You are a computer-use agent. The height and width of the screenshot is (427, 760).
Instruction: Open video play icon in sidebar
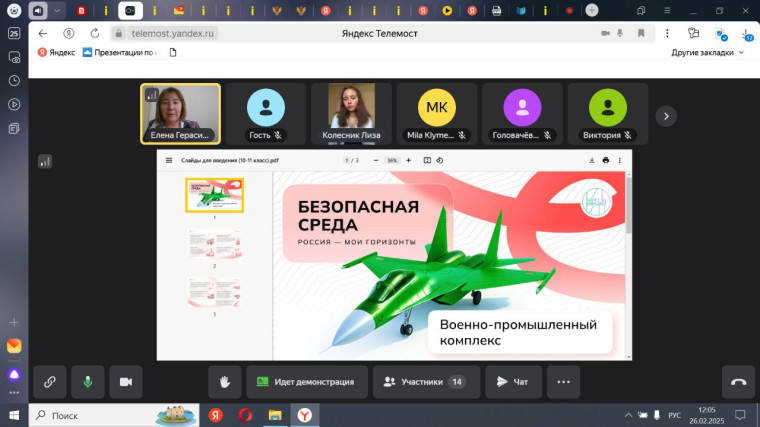pos(14,104)
